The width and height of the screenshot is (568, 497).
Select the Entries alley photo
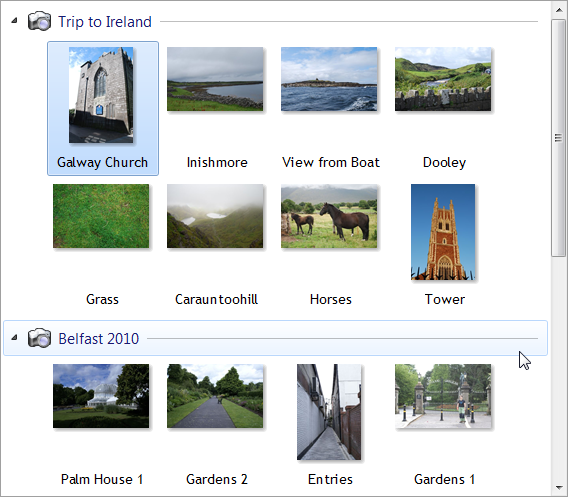[x=329, y=412]
